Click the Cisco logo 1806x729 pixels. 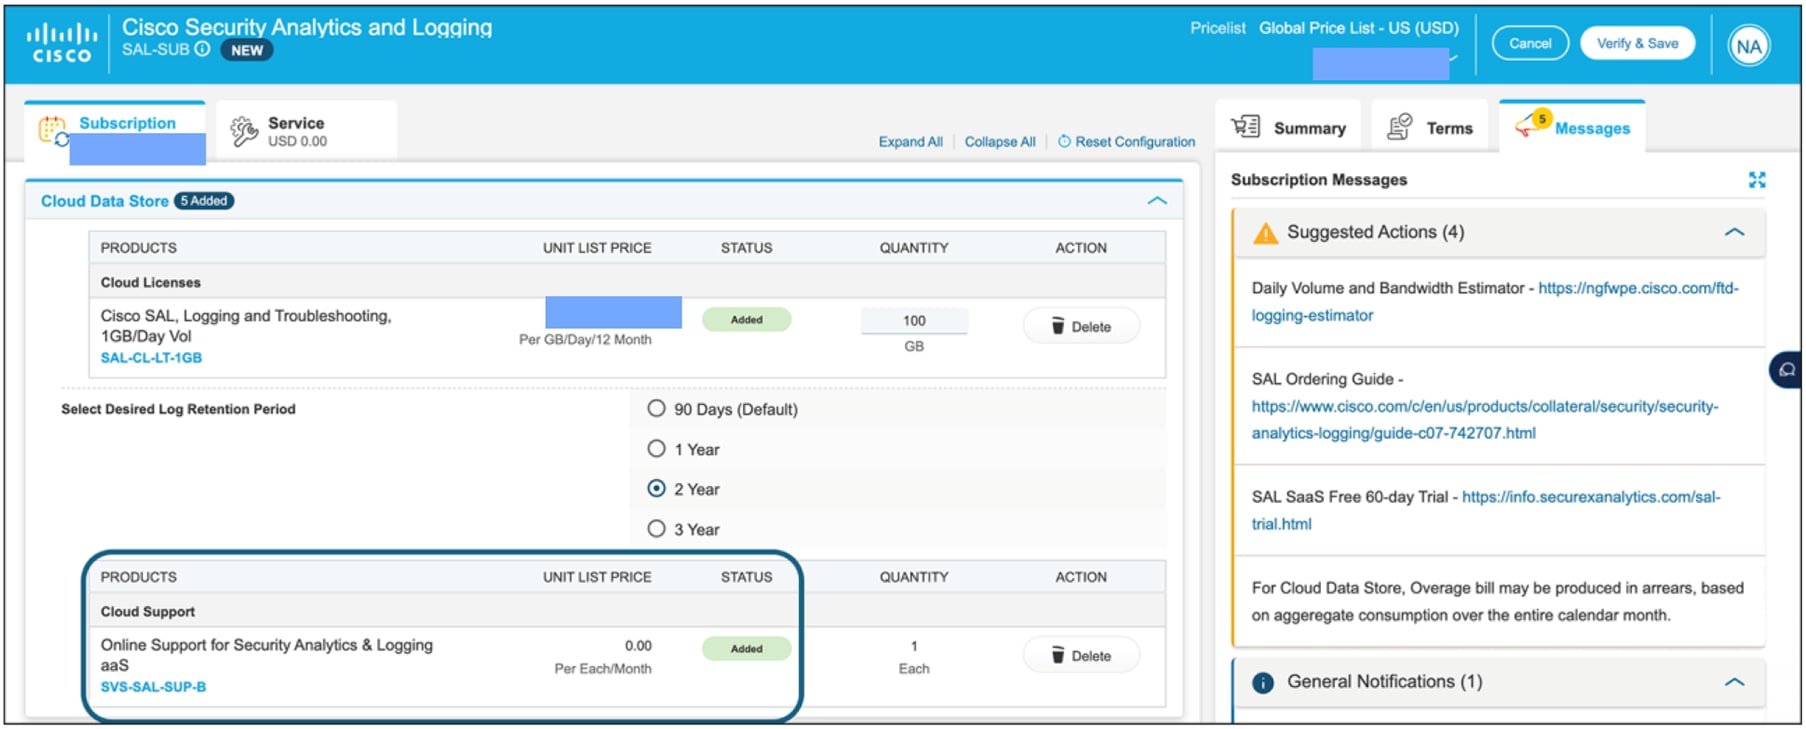62,44
